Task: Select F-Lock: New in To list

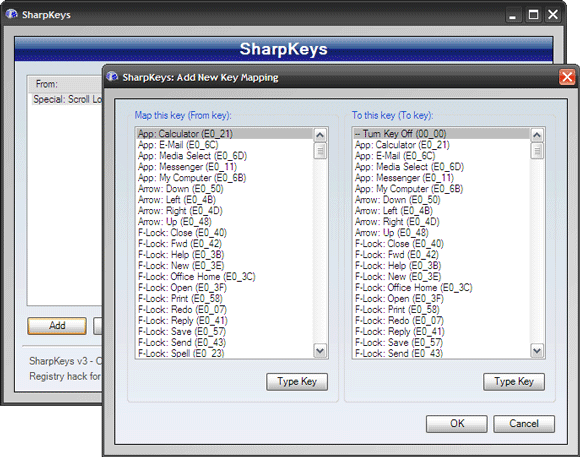Action: coord(442,276)
